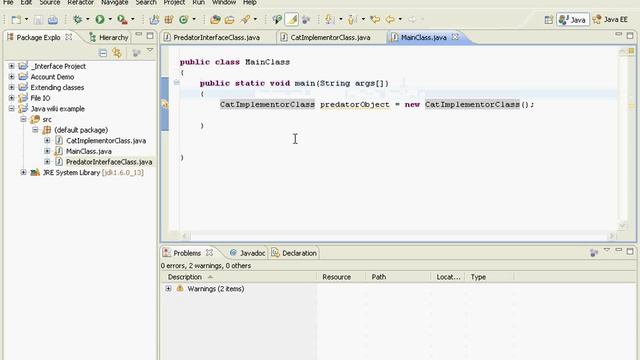Open the Run button dropdown arrow
Viewport: 640px width, 360px height.
(110, 19)
